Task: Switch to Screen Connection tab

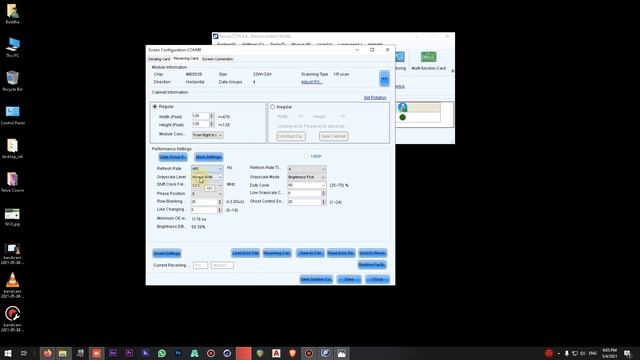Action: [218, 59]
